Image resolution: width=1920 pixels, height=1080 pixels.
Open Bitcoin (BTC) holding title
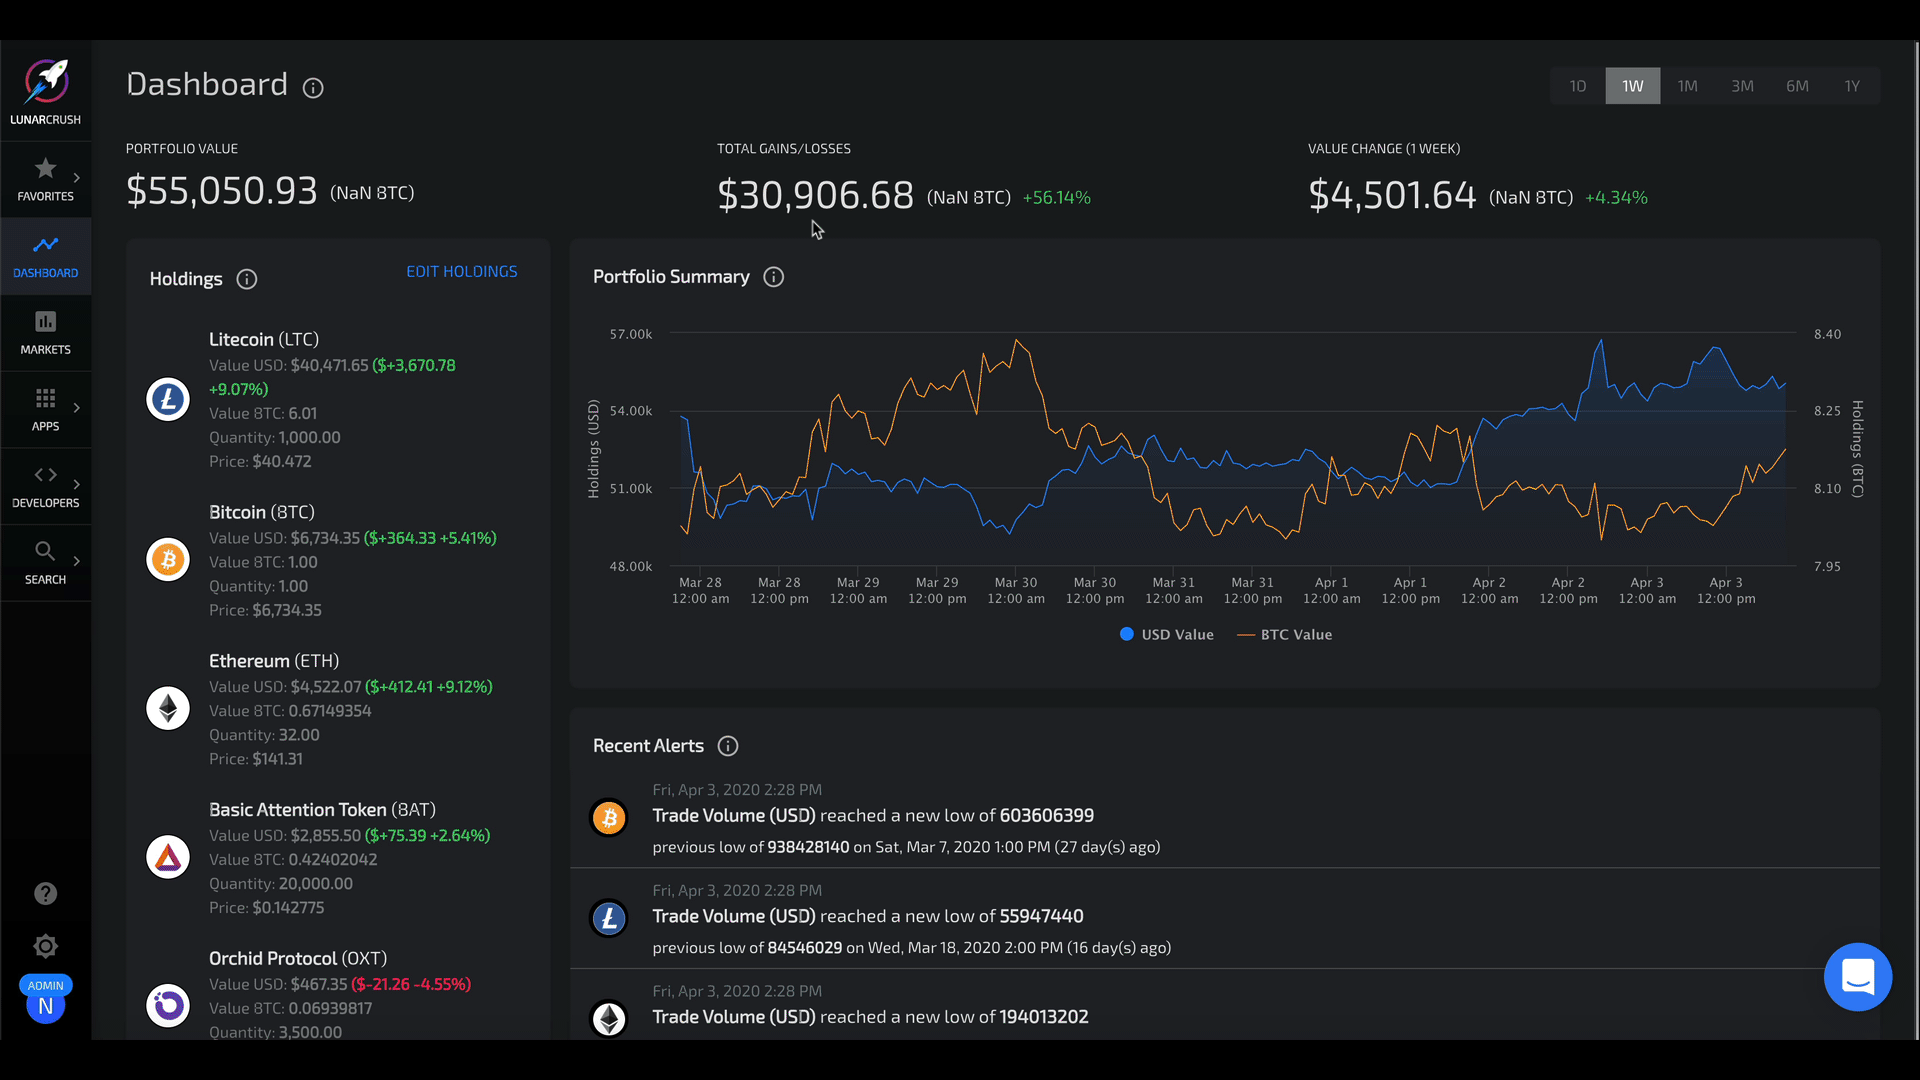tap(262, 512)
